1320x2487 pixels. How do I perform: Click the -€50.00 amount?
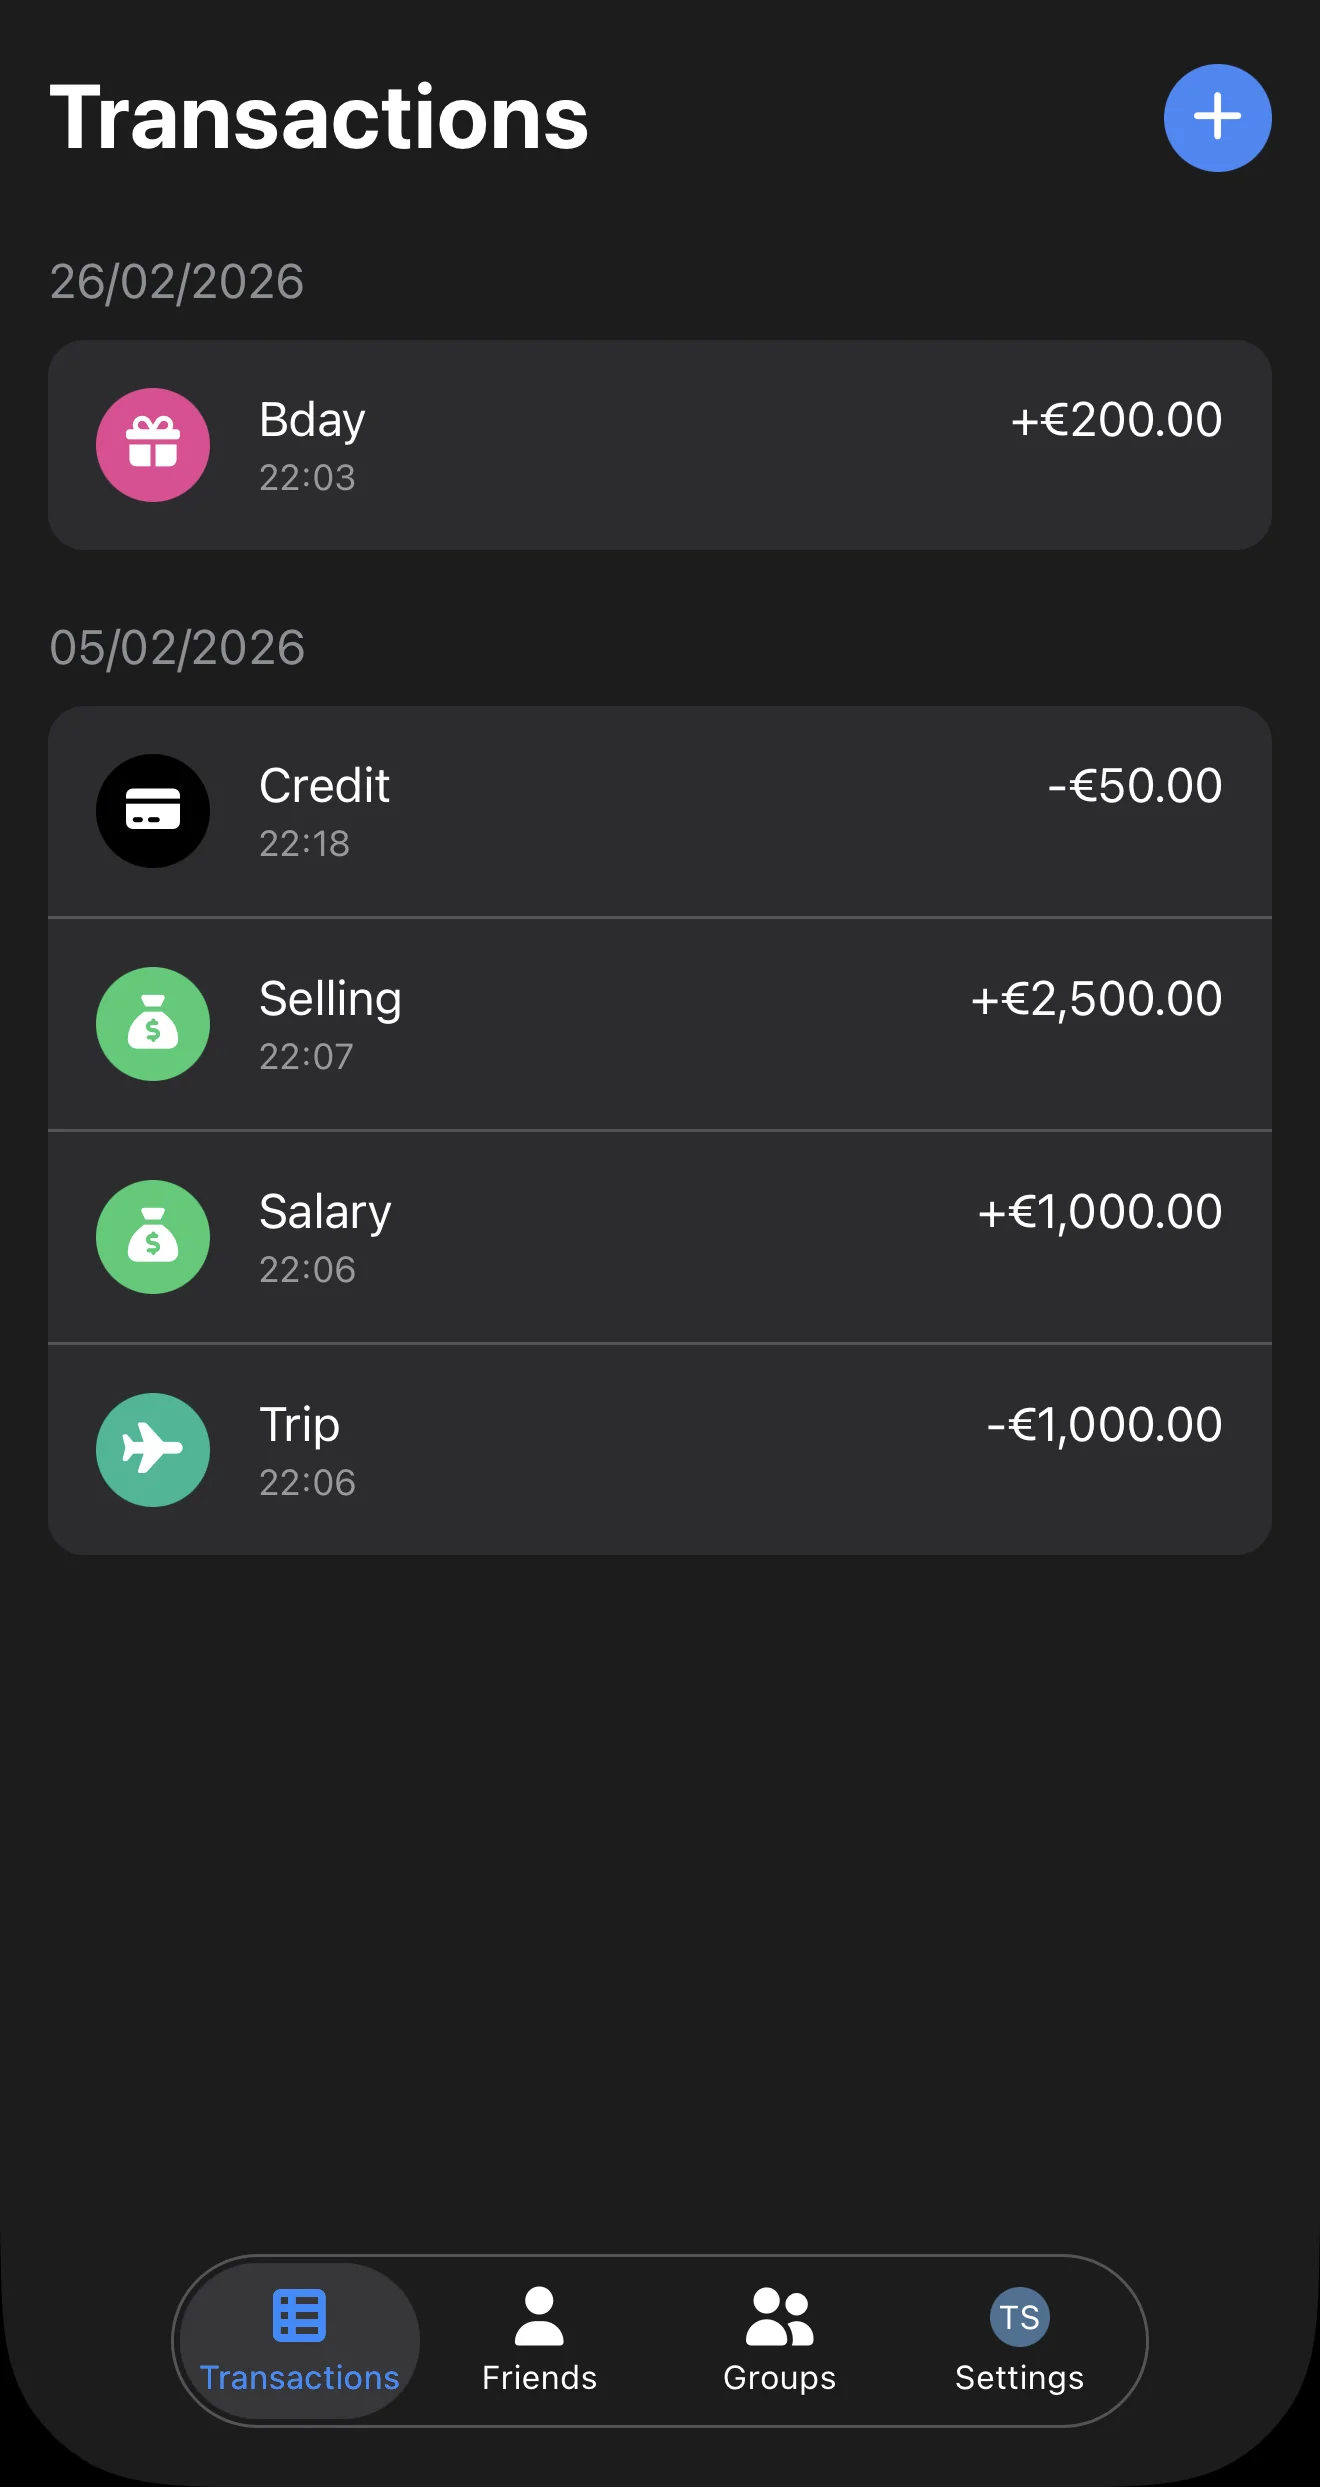(1135, 786)
